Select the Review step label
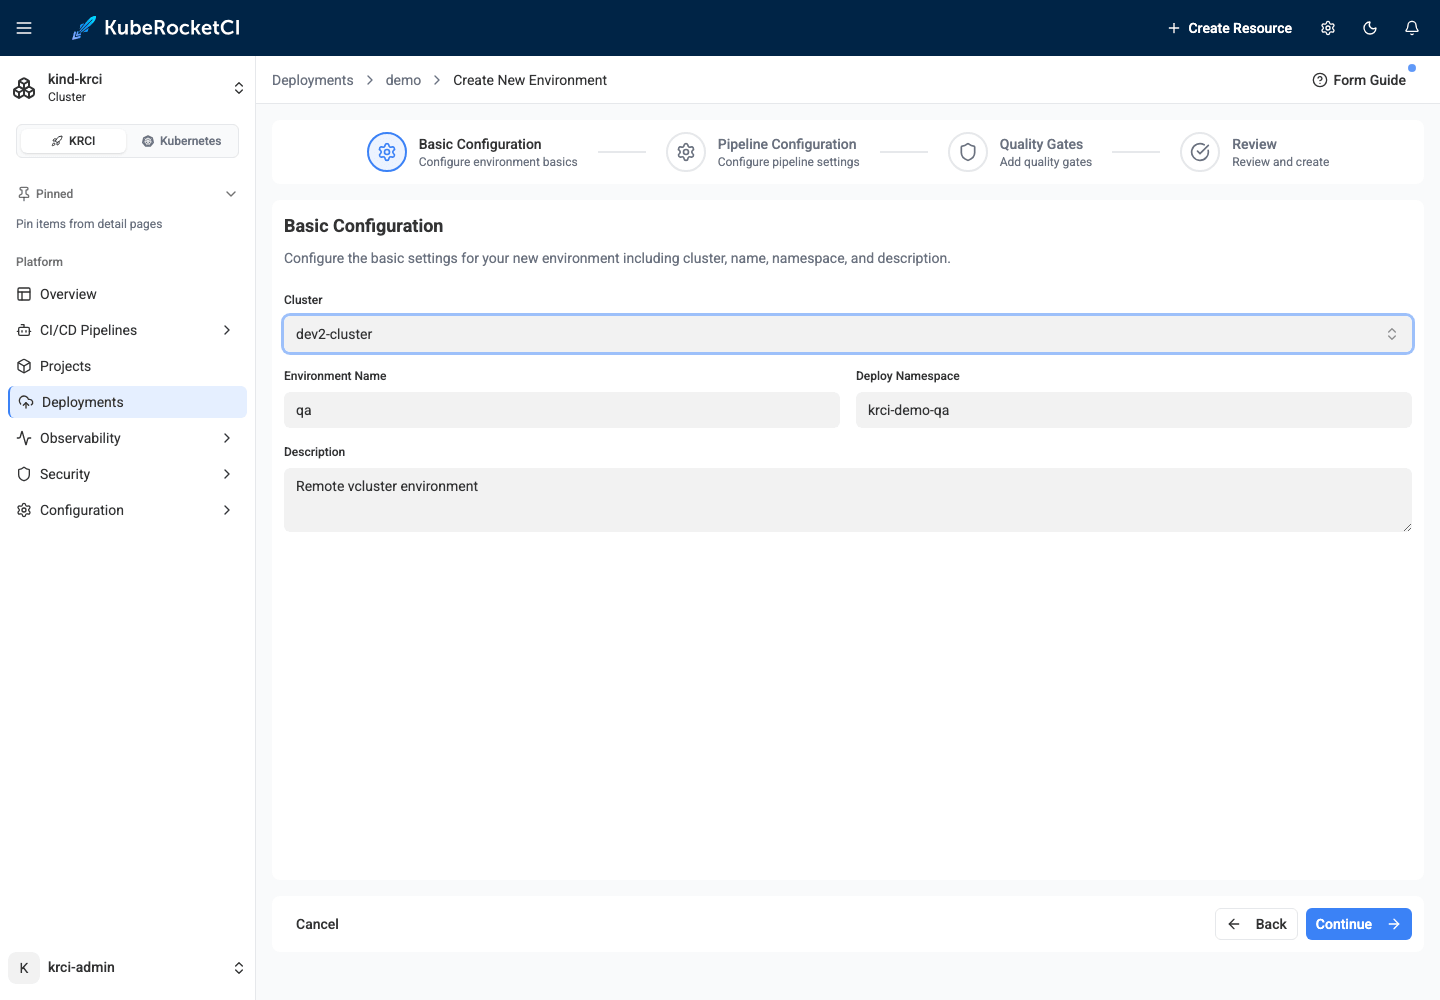 pos(1254,144)
